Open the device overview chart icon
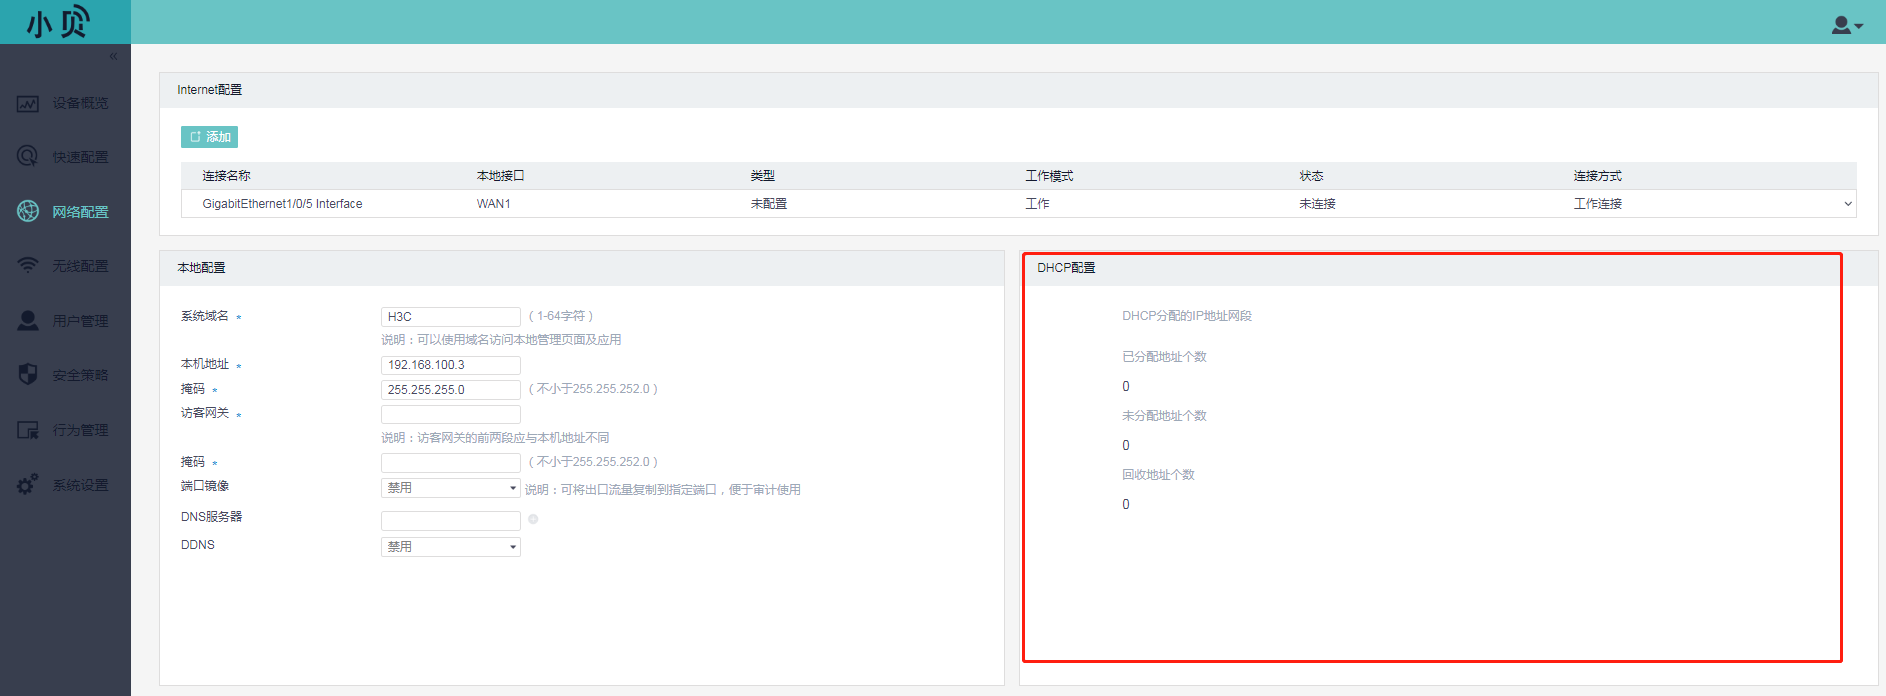The width and height of the screenshot is (1886, 696). point(28,103)
